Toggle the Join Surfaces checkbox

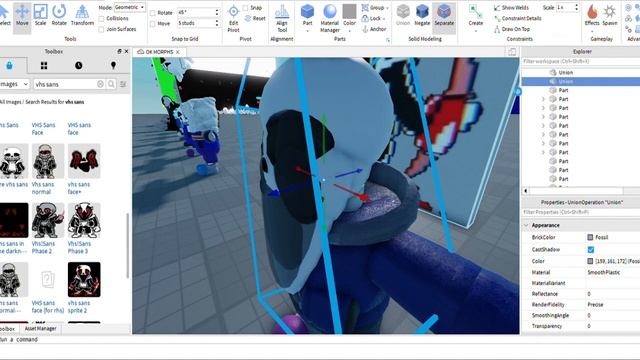pos(101,29)
